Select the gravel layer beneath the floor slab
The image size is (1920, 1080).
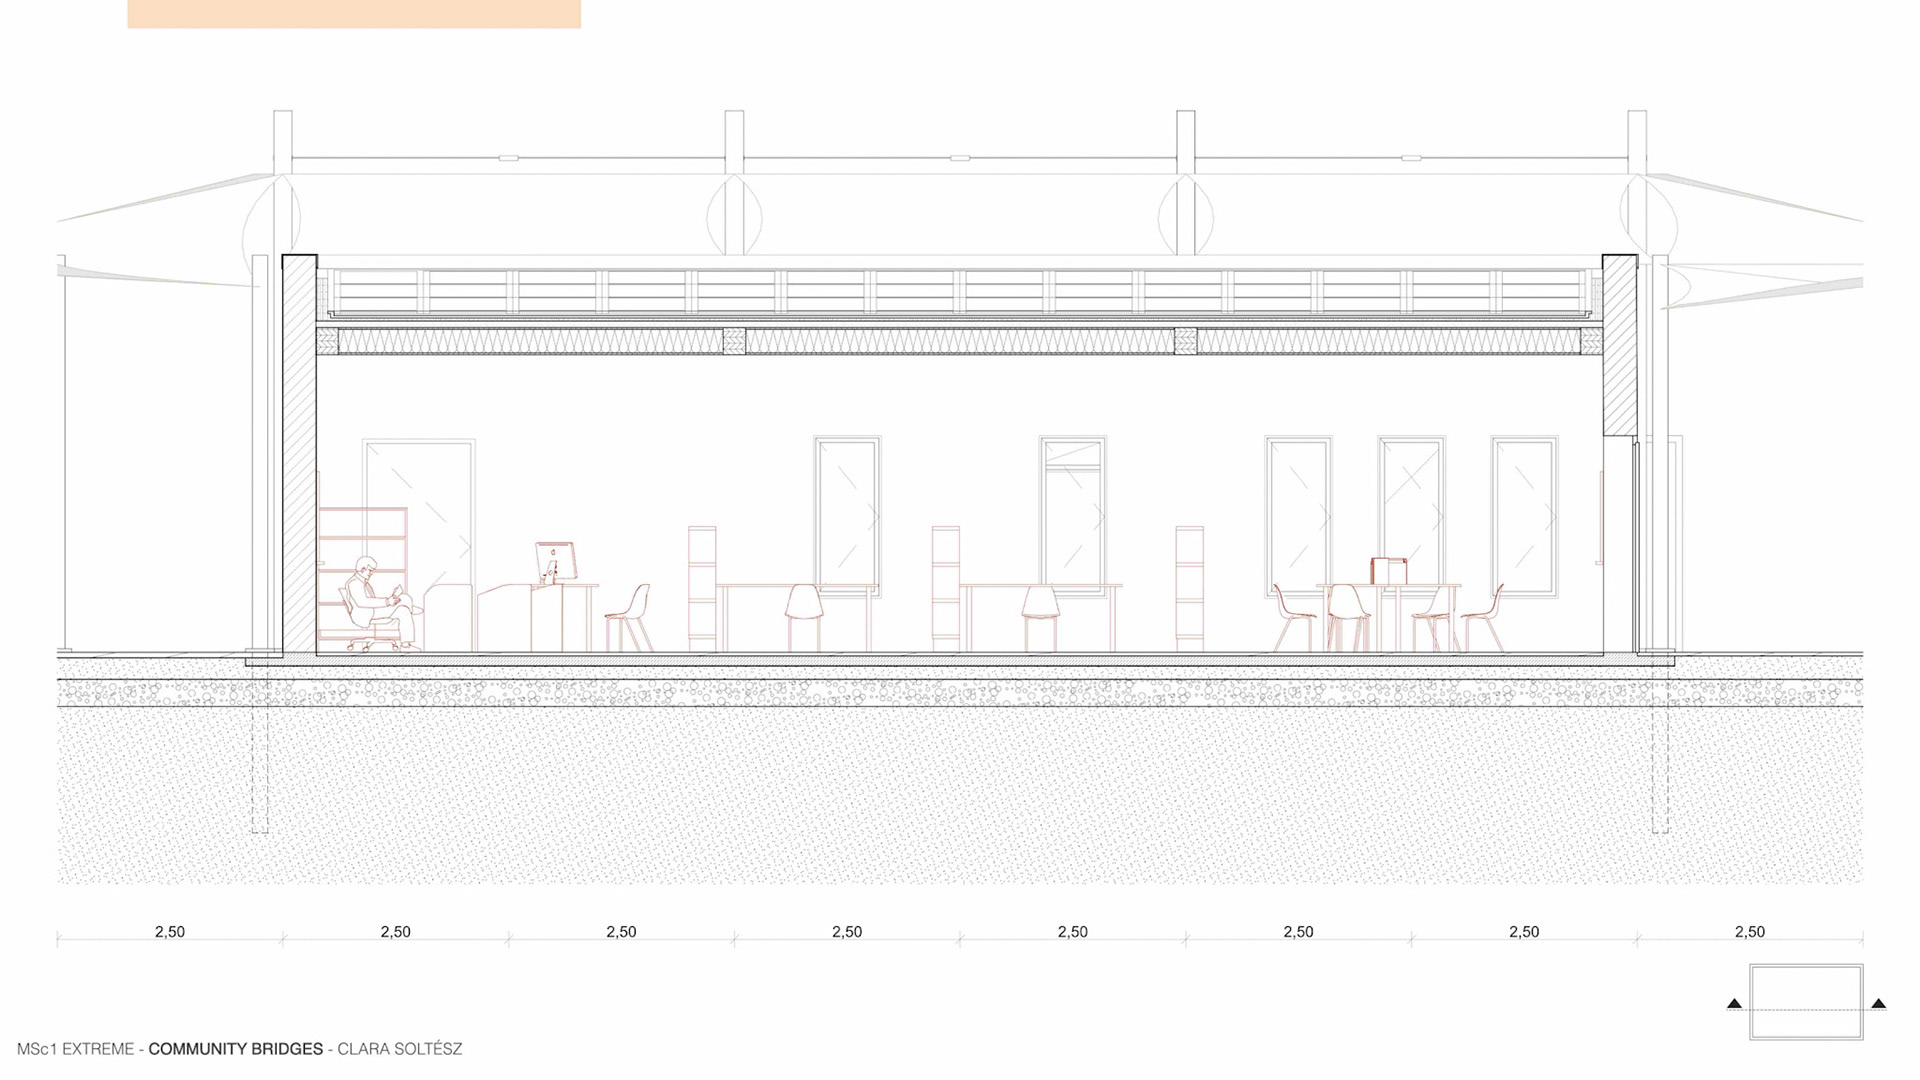pos(960,693)
